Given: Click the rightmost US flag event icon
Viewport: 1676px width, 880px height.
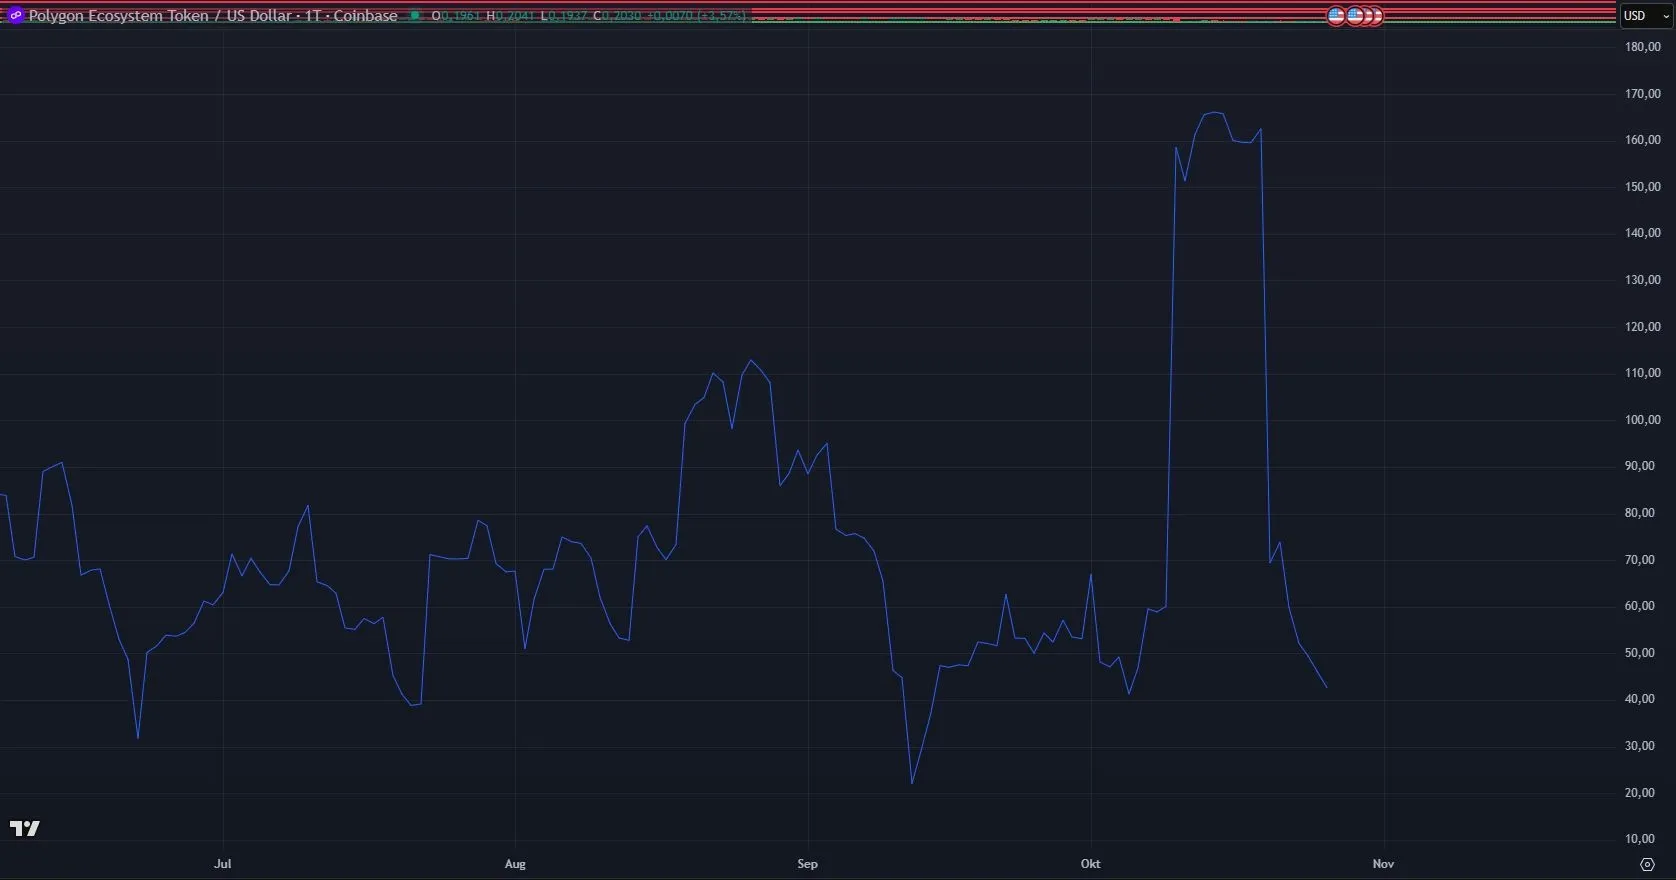Looking at the screenshot, I should 1375,16.
